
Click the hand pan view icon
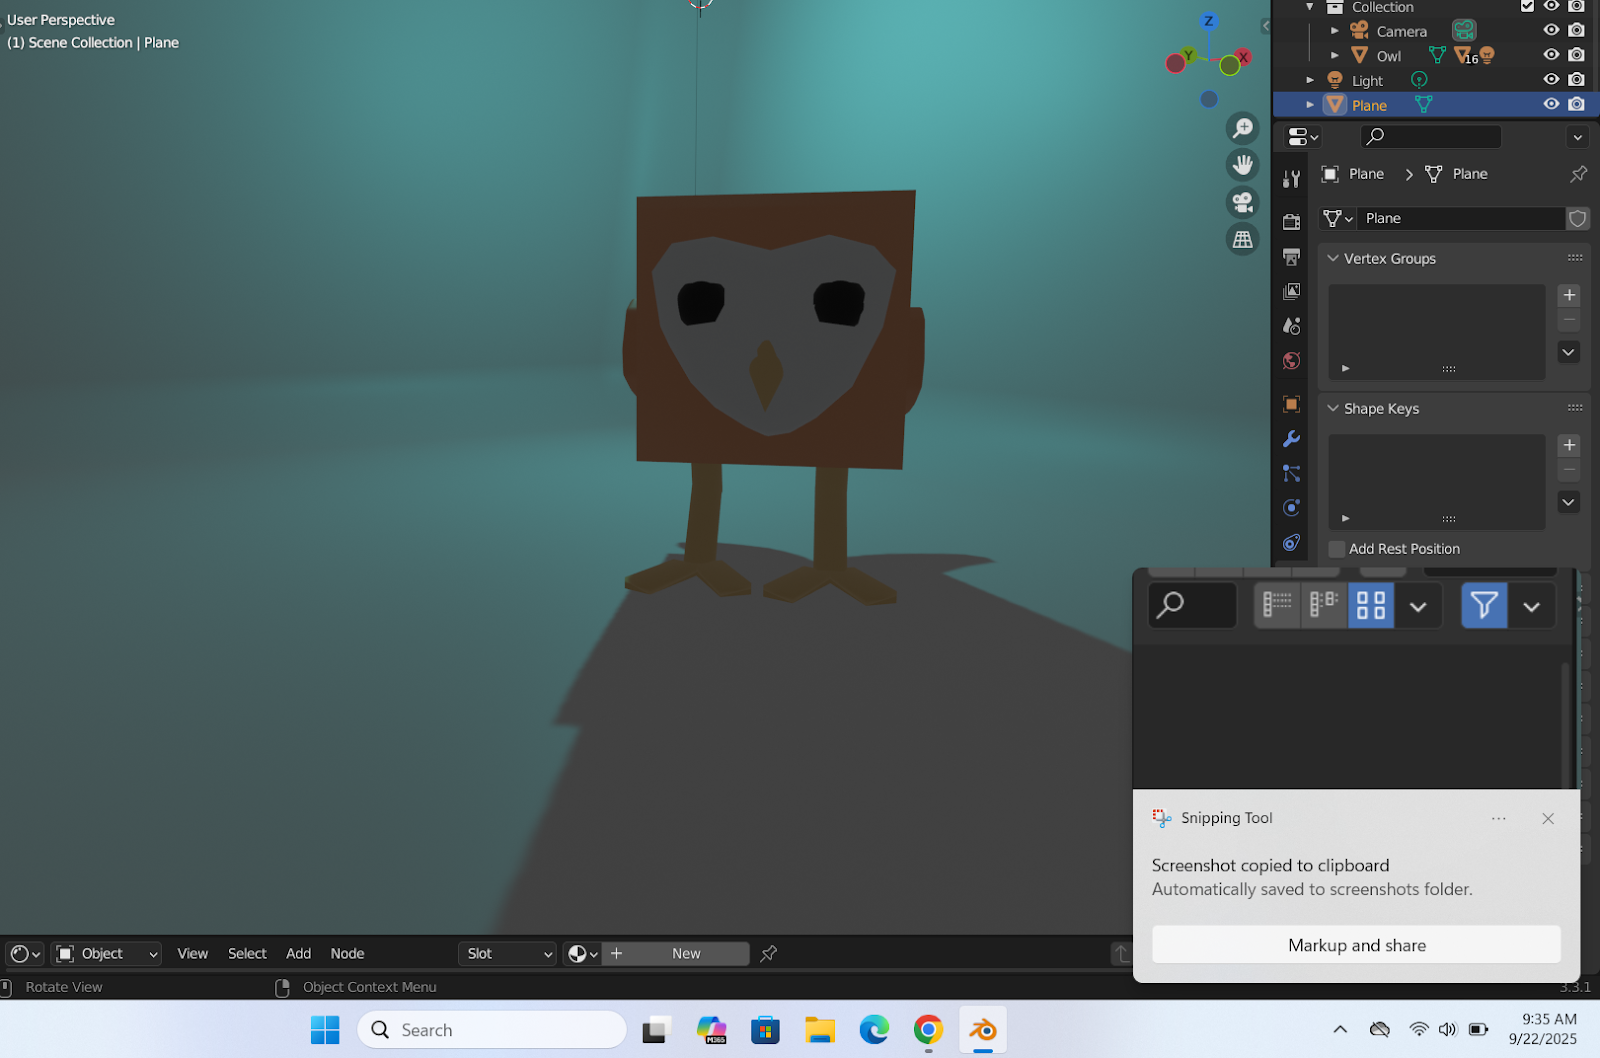click(x=1243, y=165)
